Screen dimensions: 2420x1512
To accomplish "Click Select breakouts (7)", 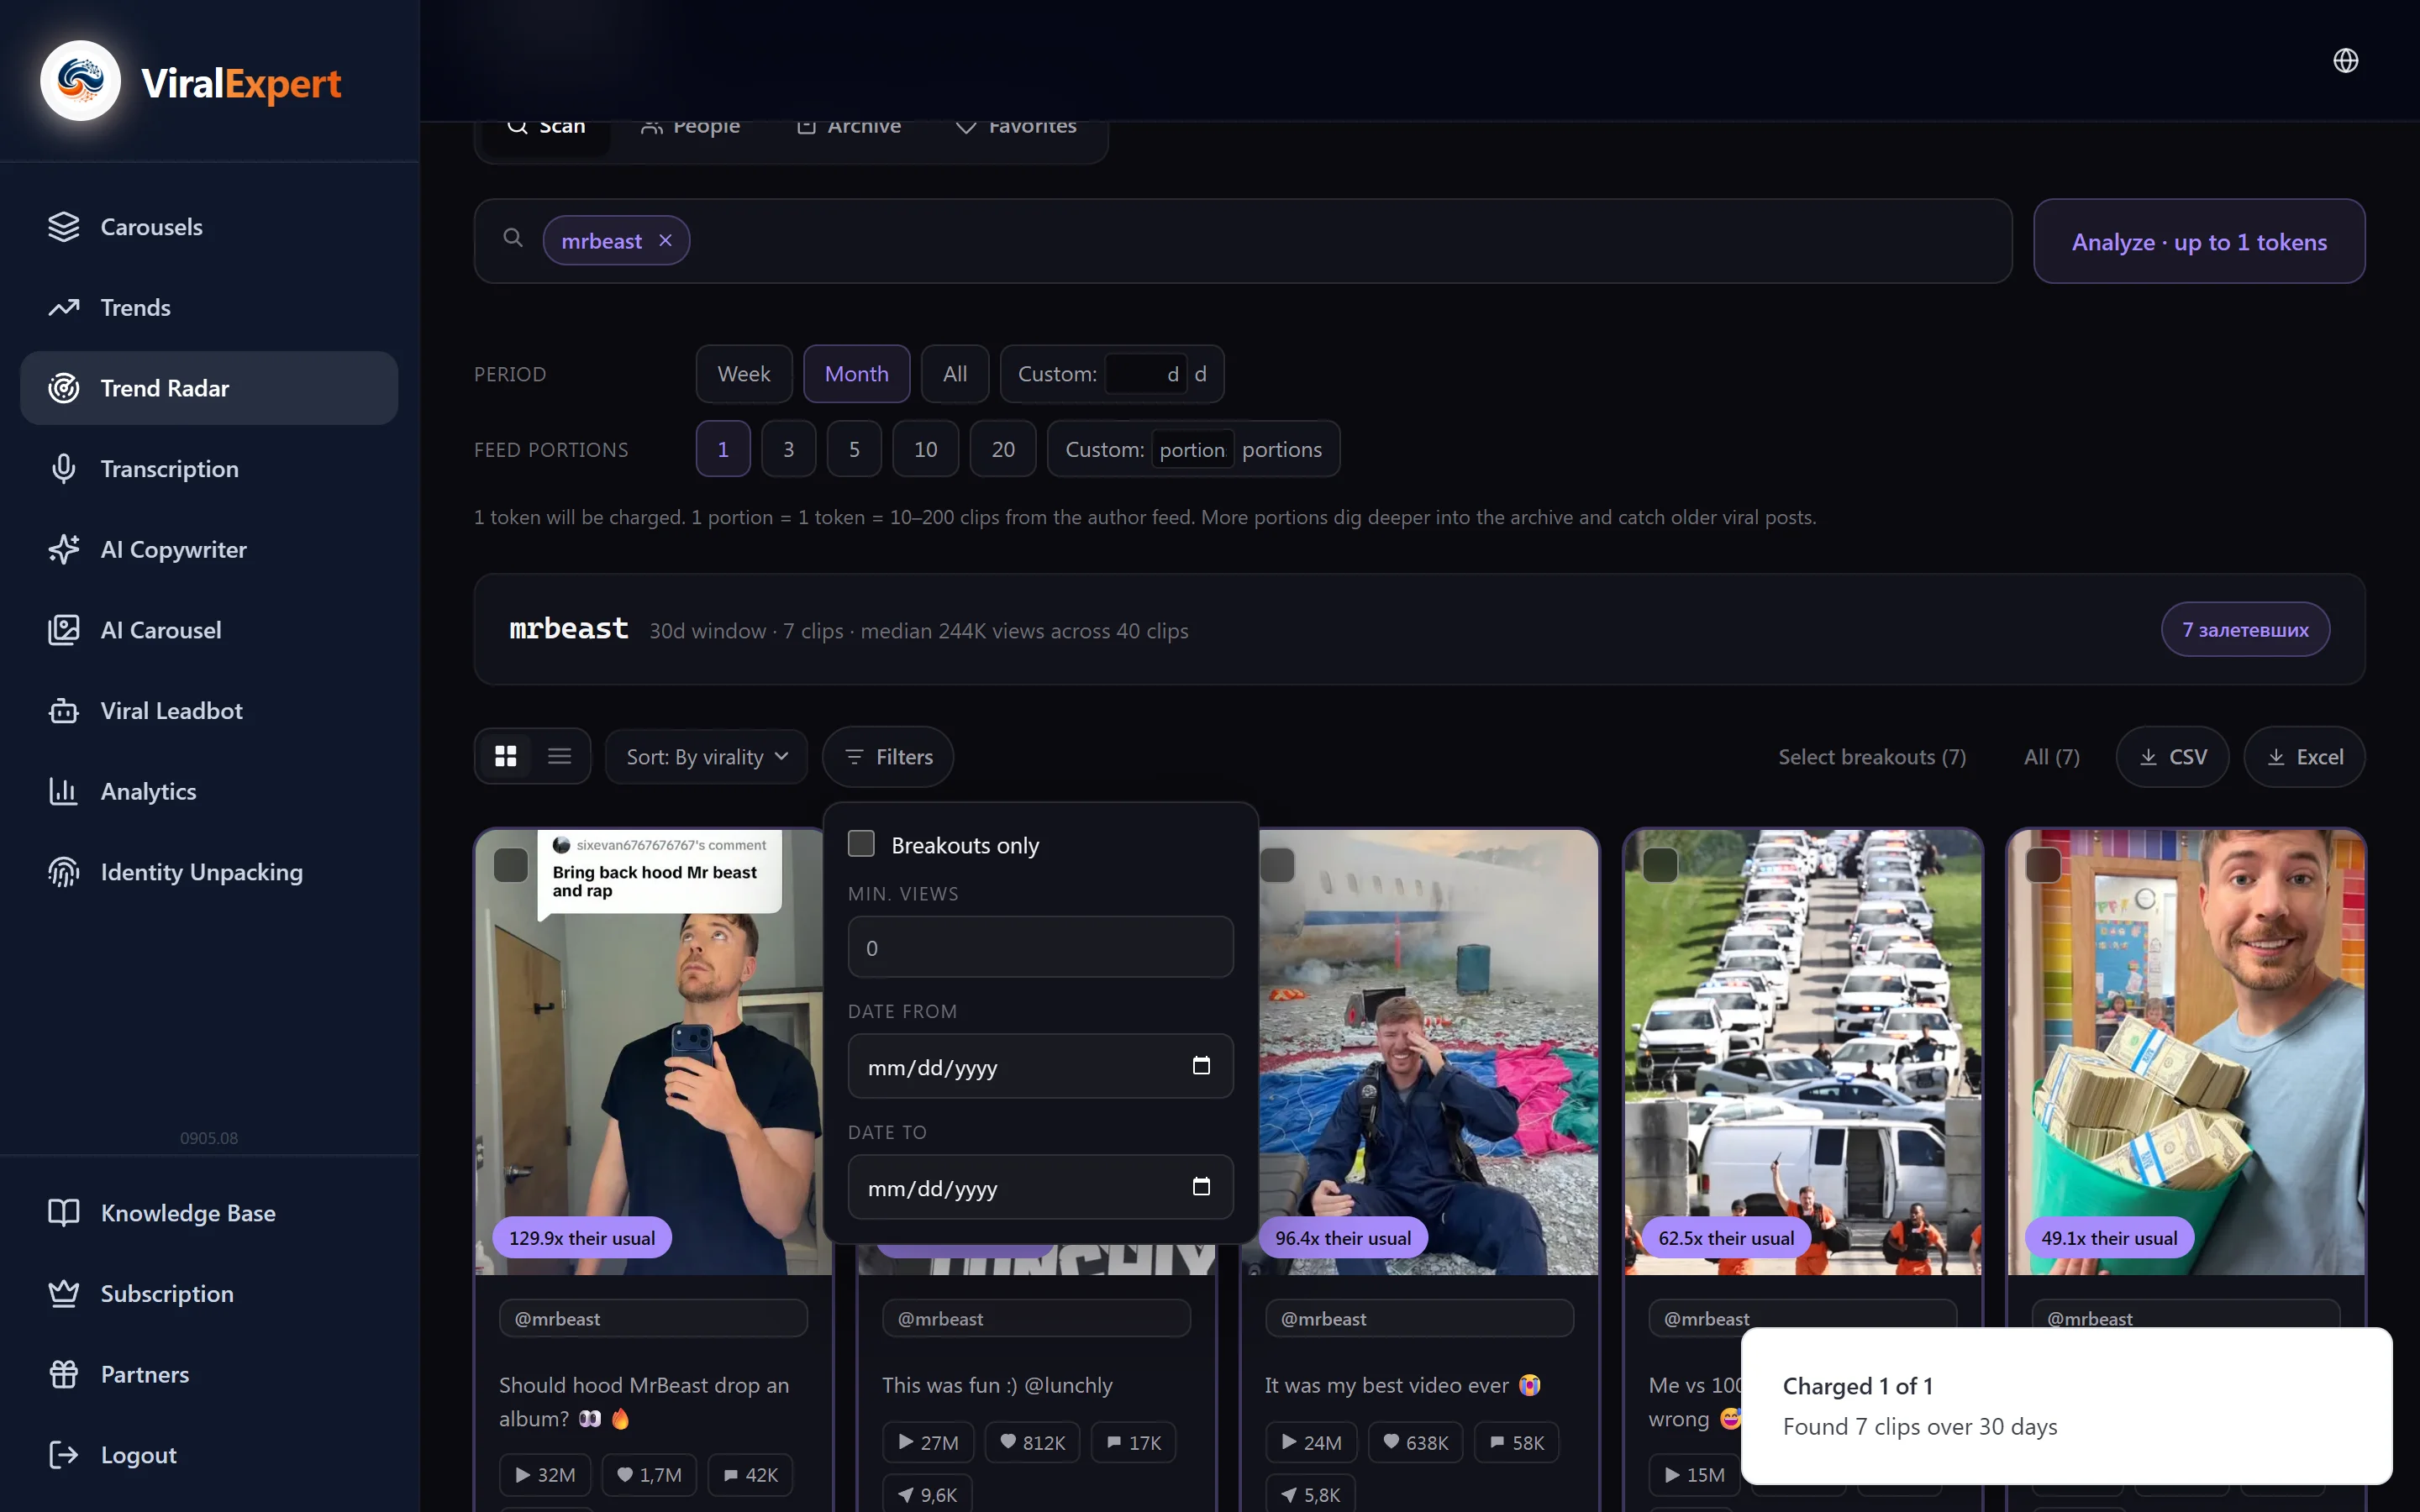I will 1872,757.
